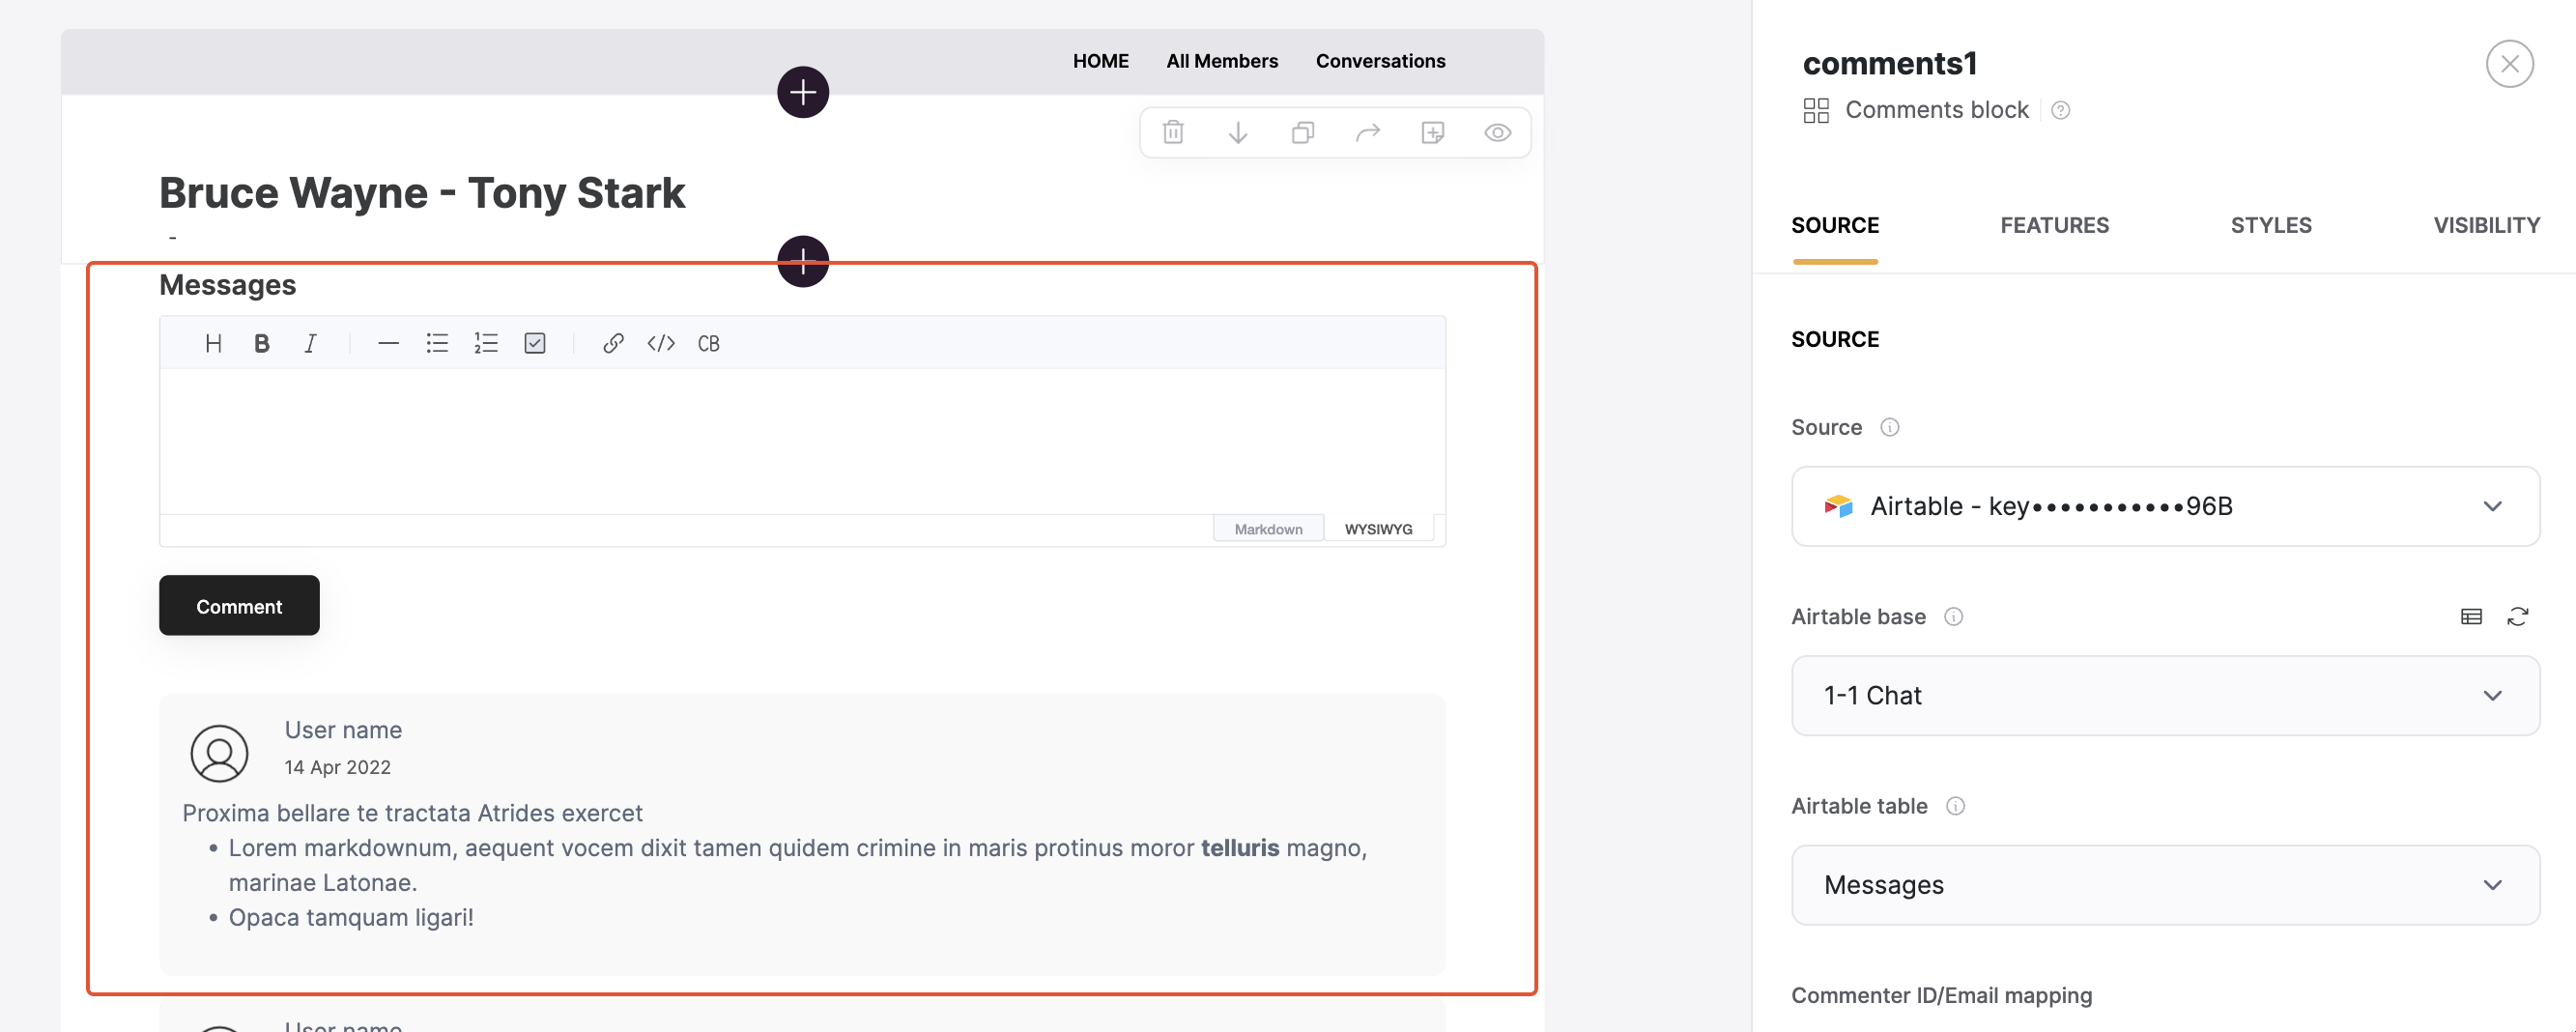2576x1032 pixels.
Task: Click the info icon next to Airtable table
Action: (1955, 806)
